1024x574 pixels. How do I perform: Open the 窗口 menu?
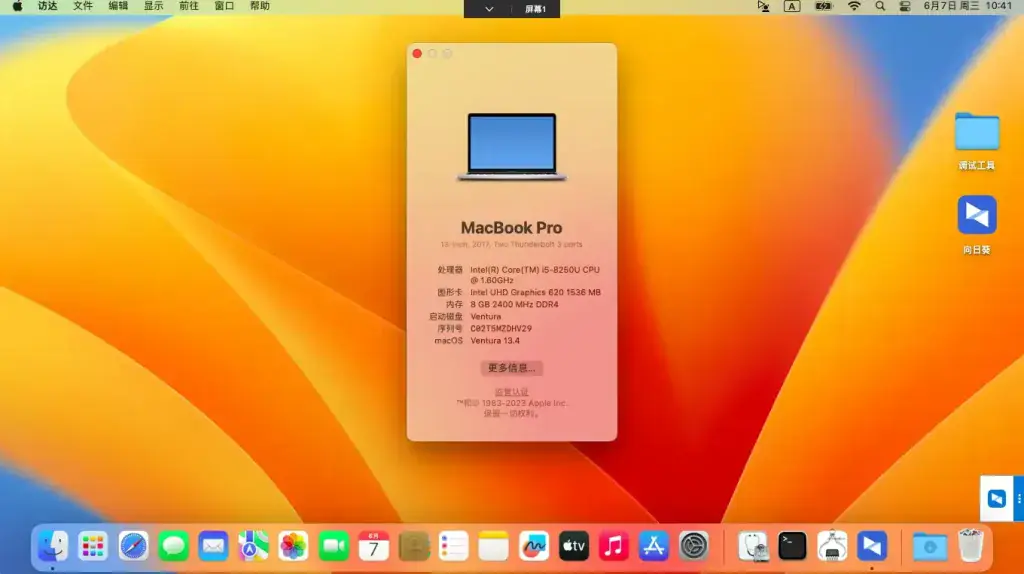tap(224, 6)
